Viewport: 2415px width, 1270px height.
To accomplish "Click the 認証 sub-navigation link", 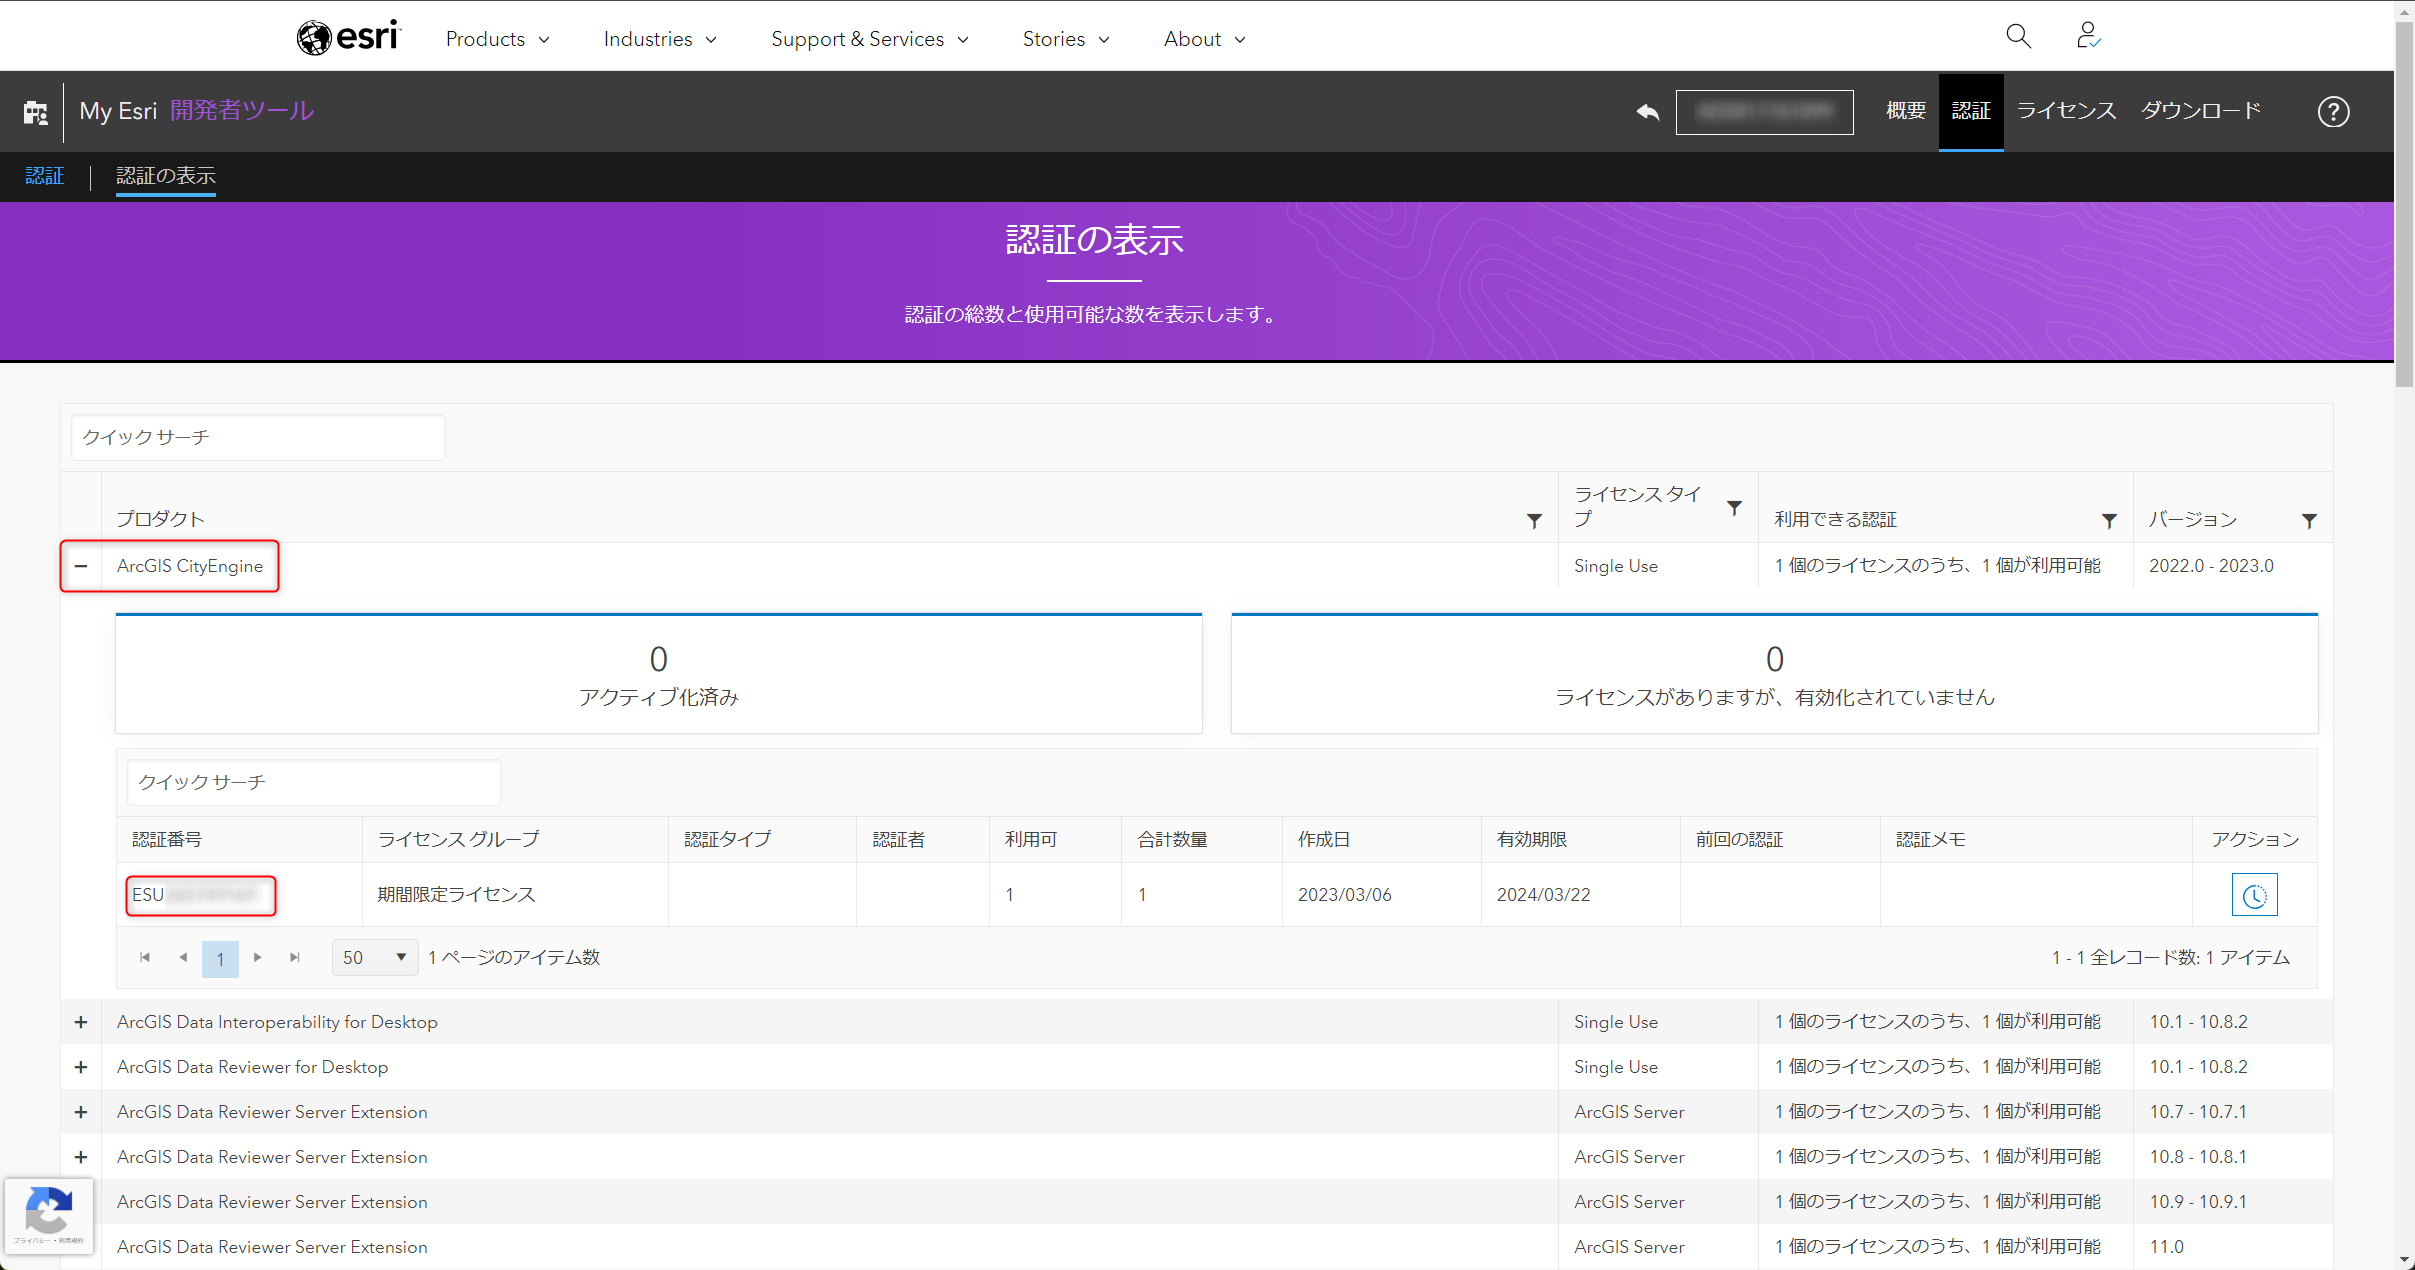I will pos(45,176).
